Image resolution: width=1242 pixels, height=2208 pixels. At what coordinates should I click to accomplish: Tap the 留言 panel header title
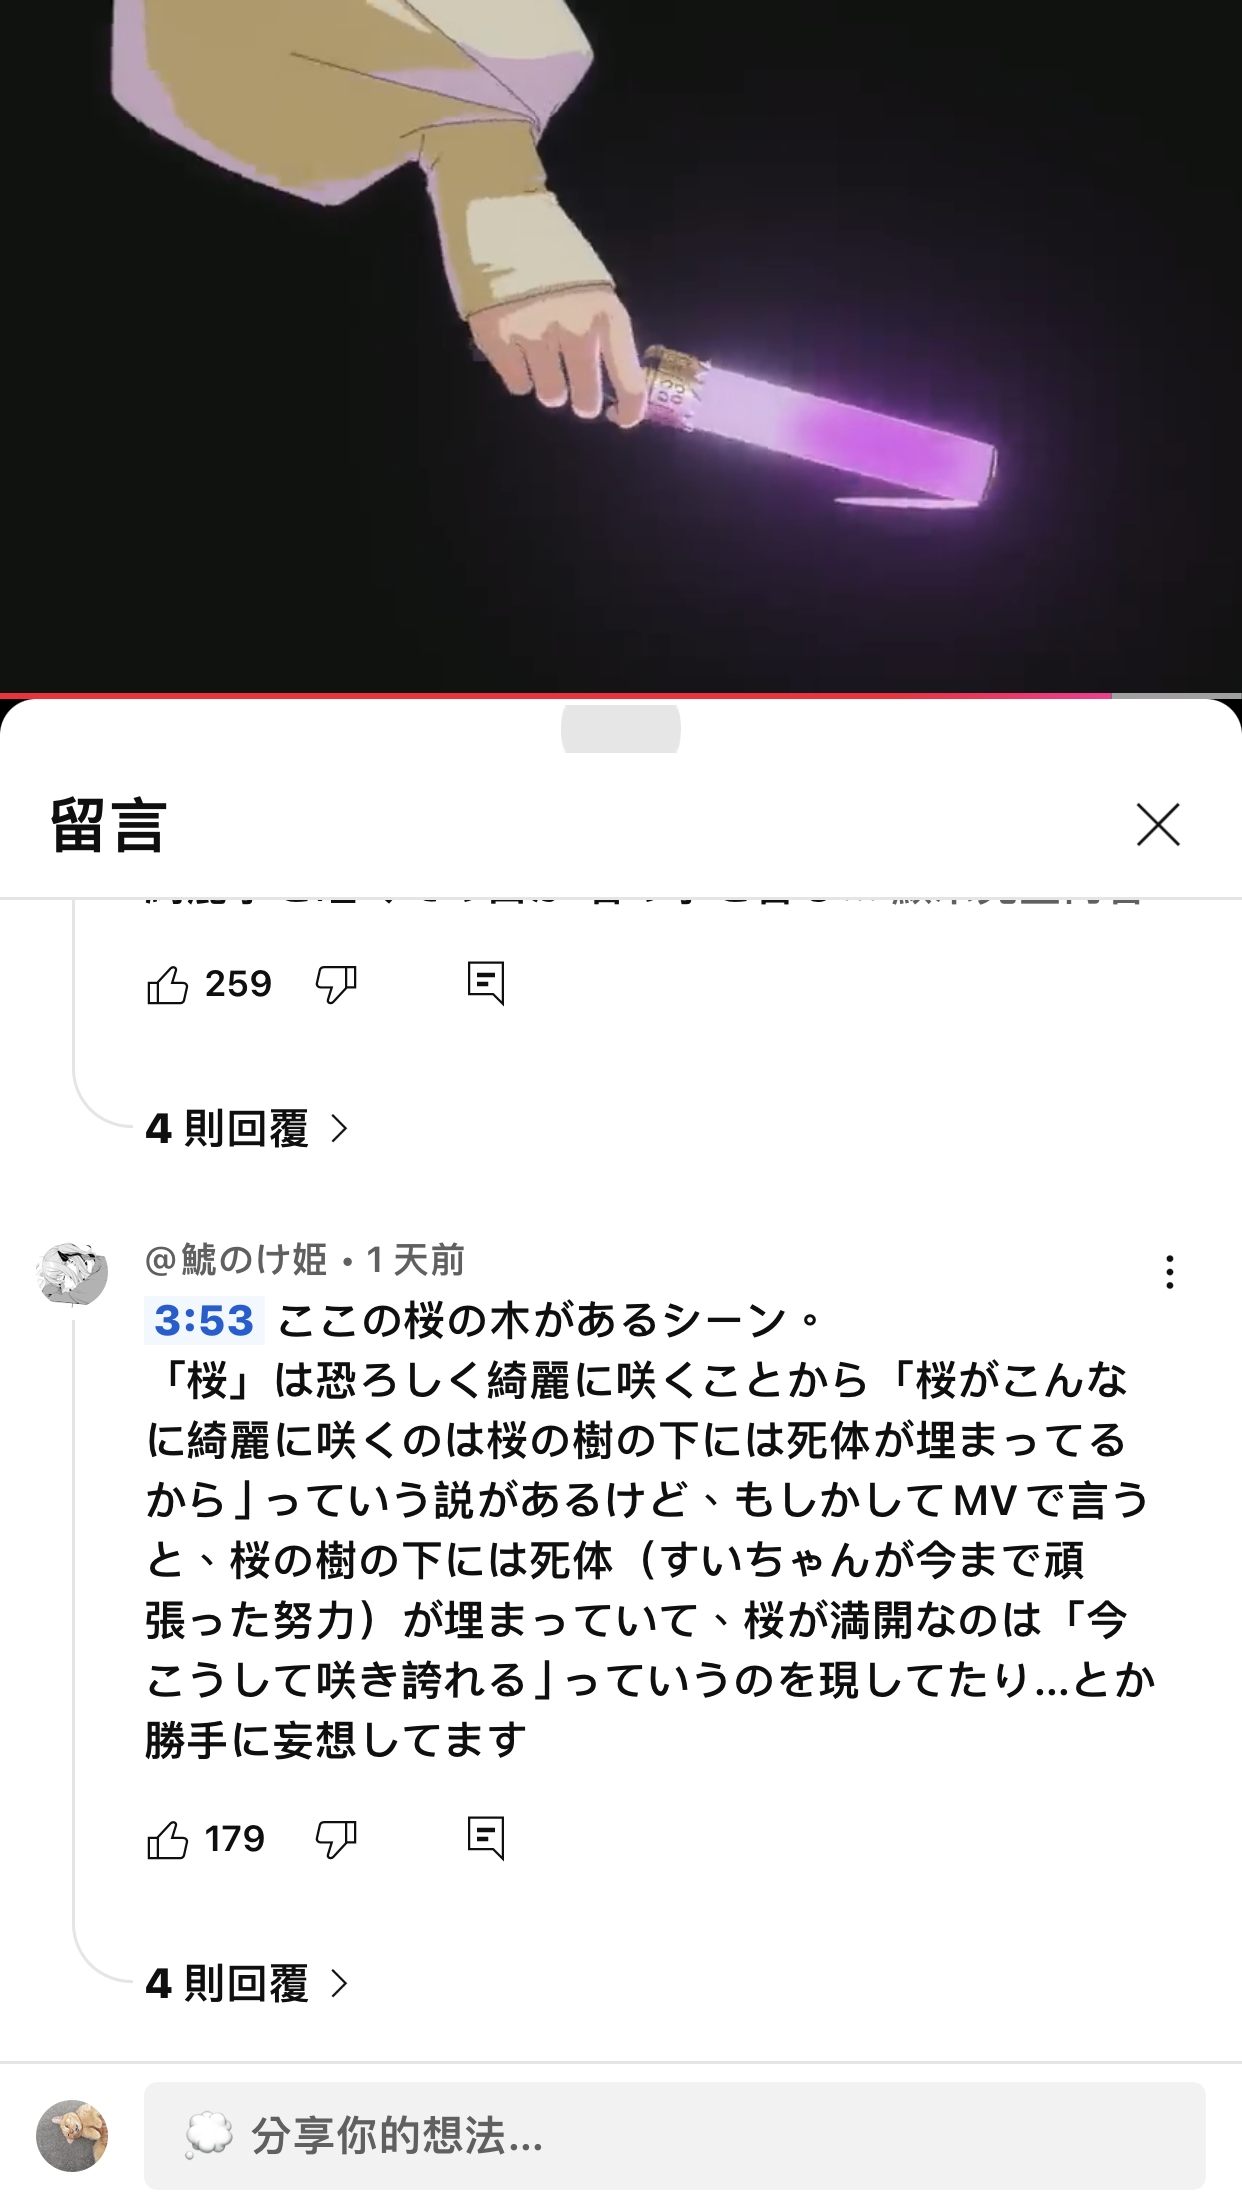click(108, 826)
